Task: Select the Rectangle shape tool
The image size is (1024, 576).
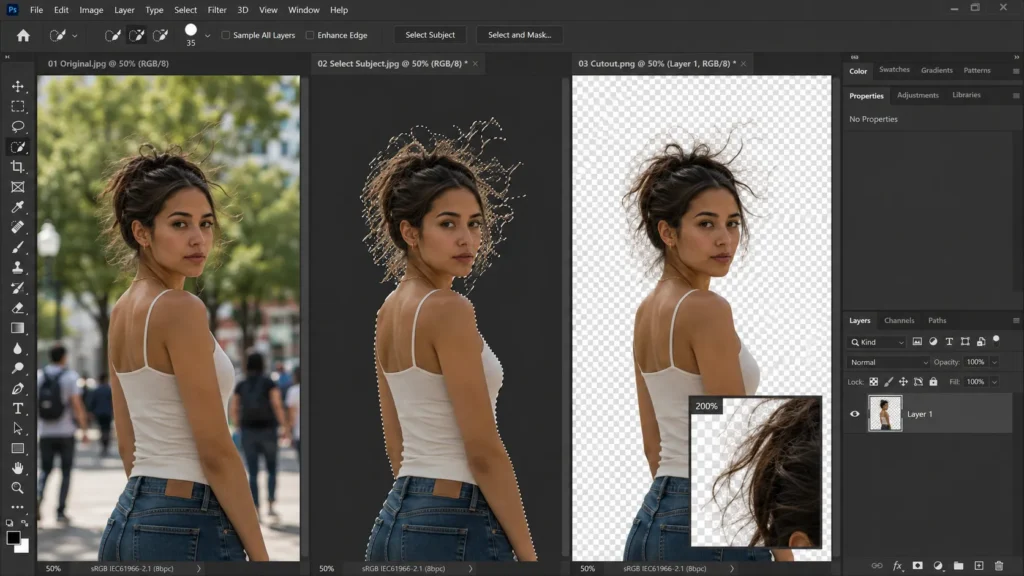Action: 18,448
